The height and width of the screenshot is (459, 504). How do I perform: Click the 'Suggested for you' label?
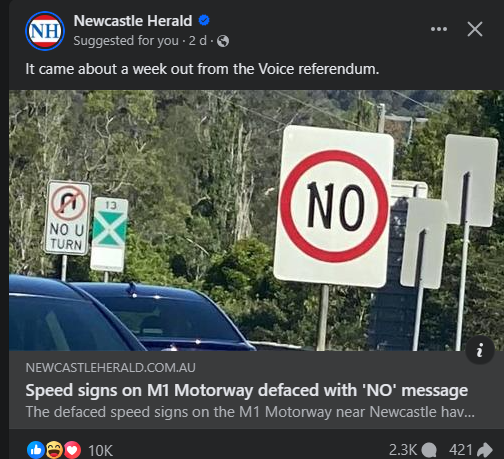[126, 41]
